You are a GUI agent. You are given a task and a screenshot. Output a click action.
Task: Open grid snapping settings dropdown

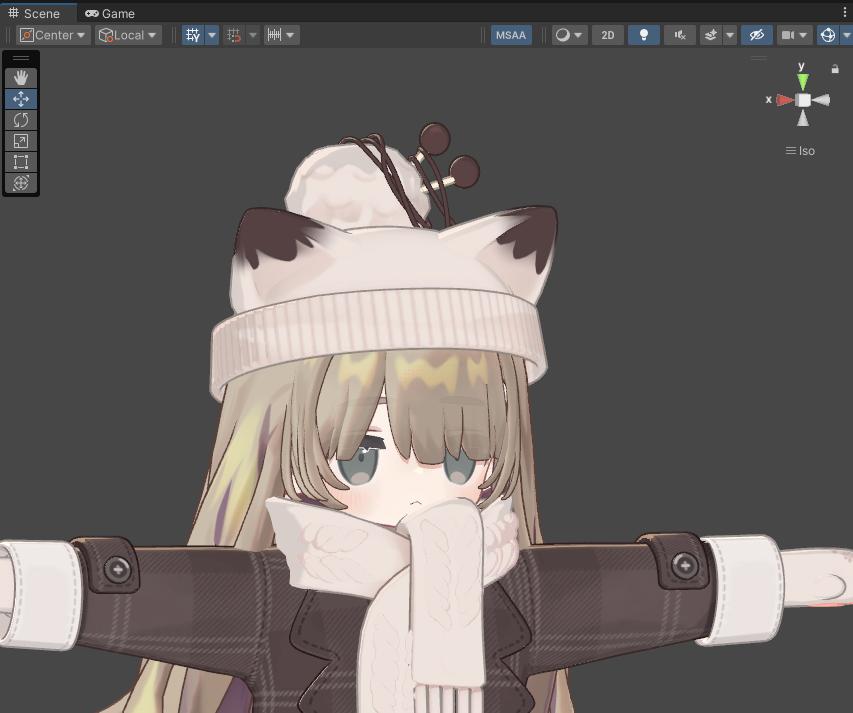click(x=253, y=35)
